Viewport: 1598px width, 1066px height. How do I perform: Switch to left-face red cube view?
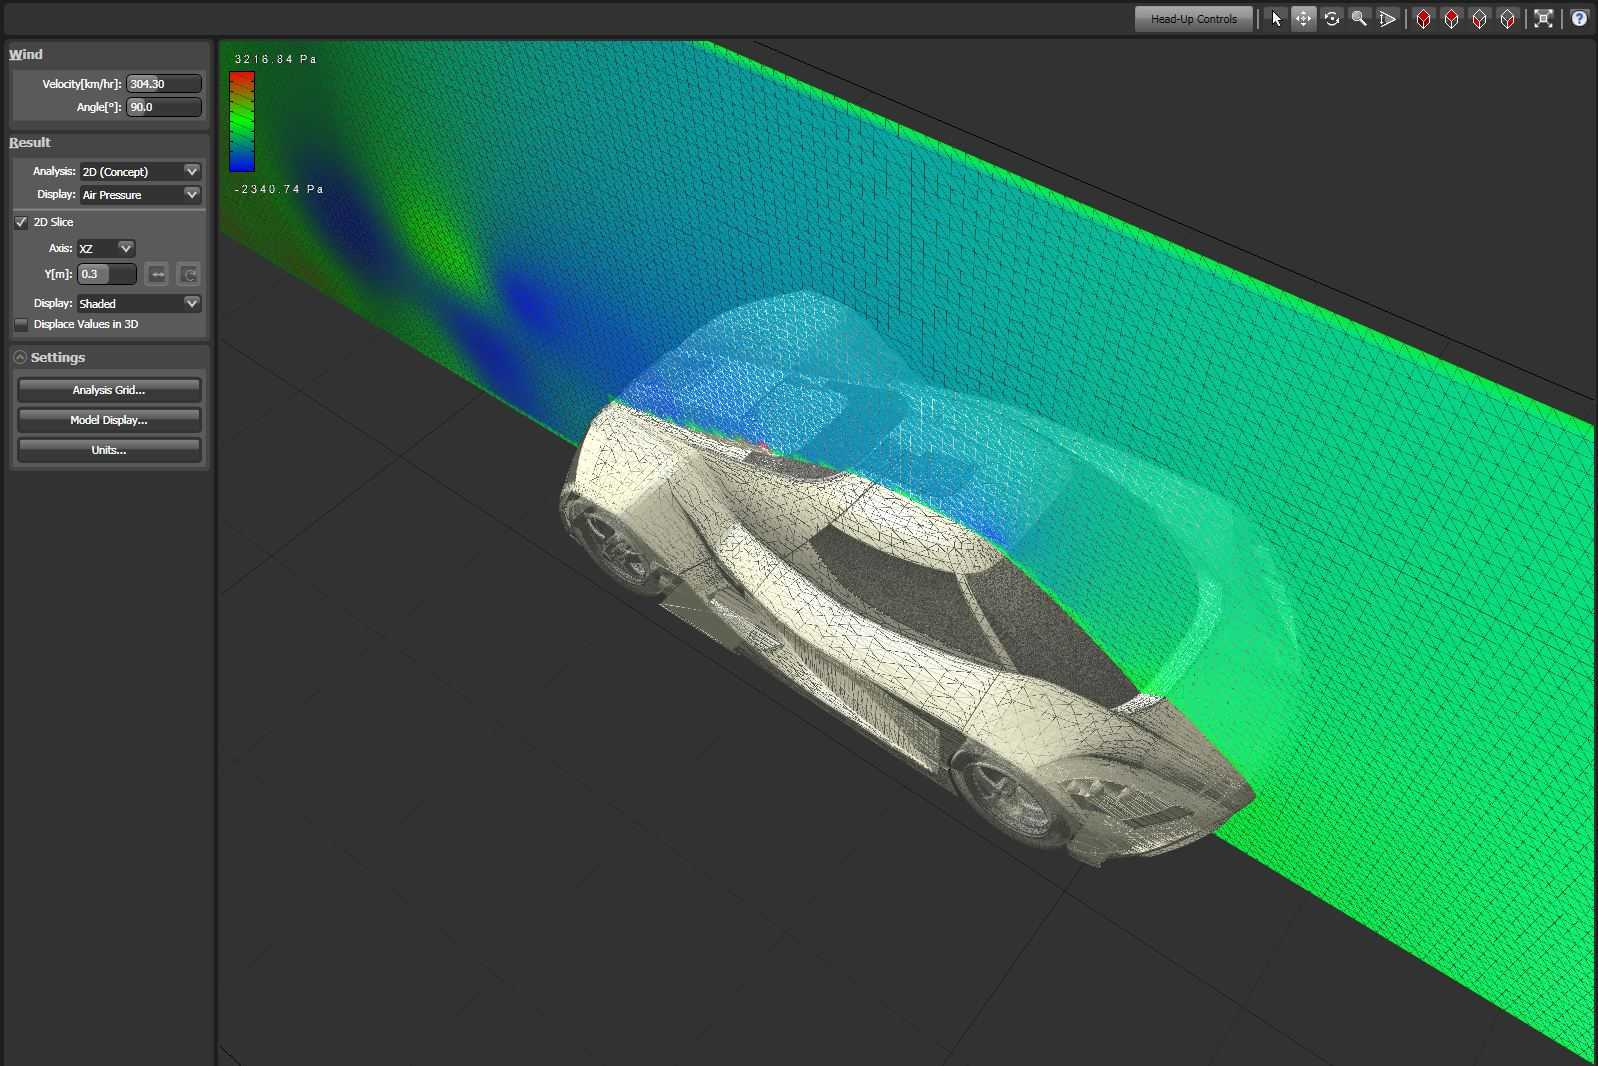[1480, 19]
